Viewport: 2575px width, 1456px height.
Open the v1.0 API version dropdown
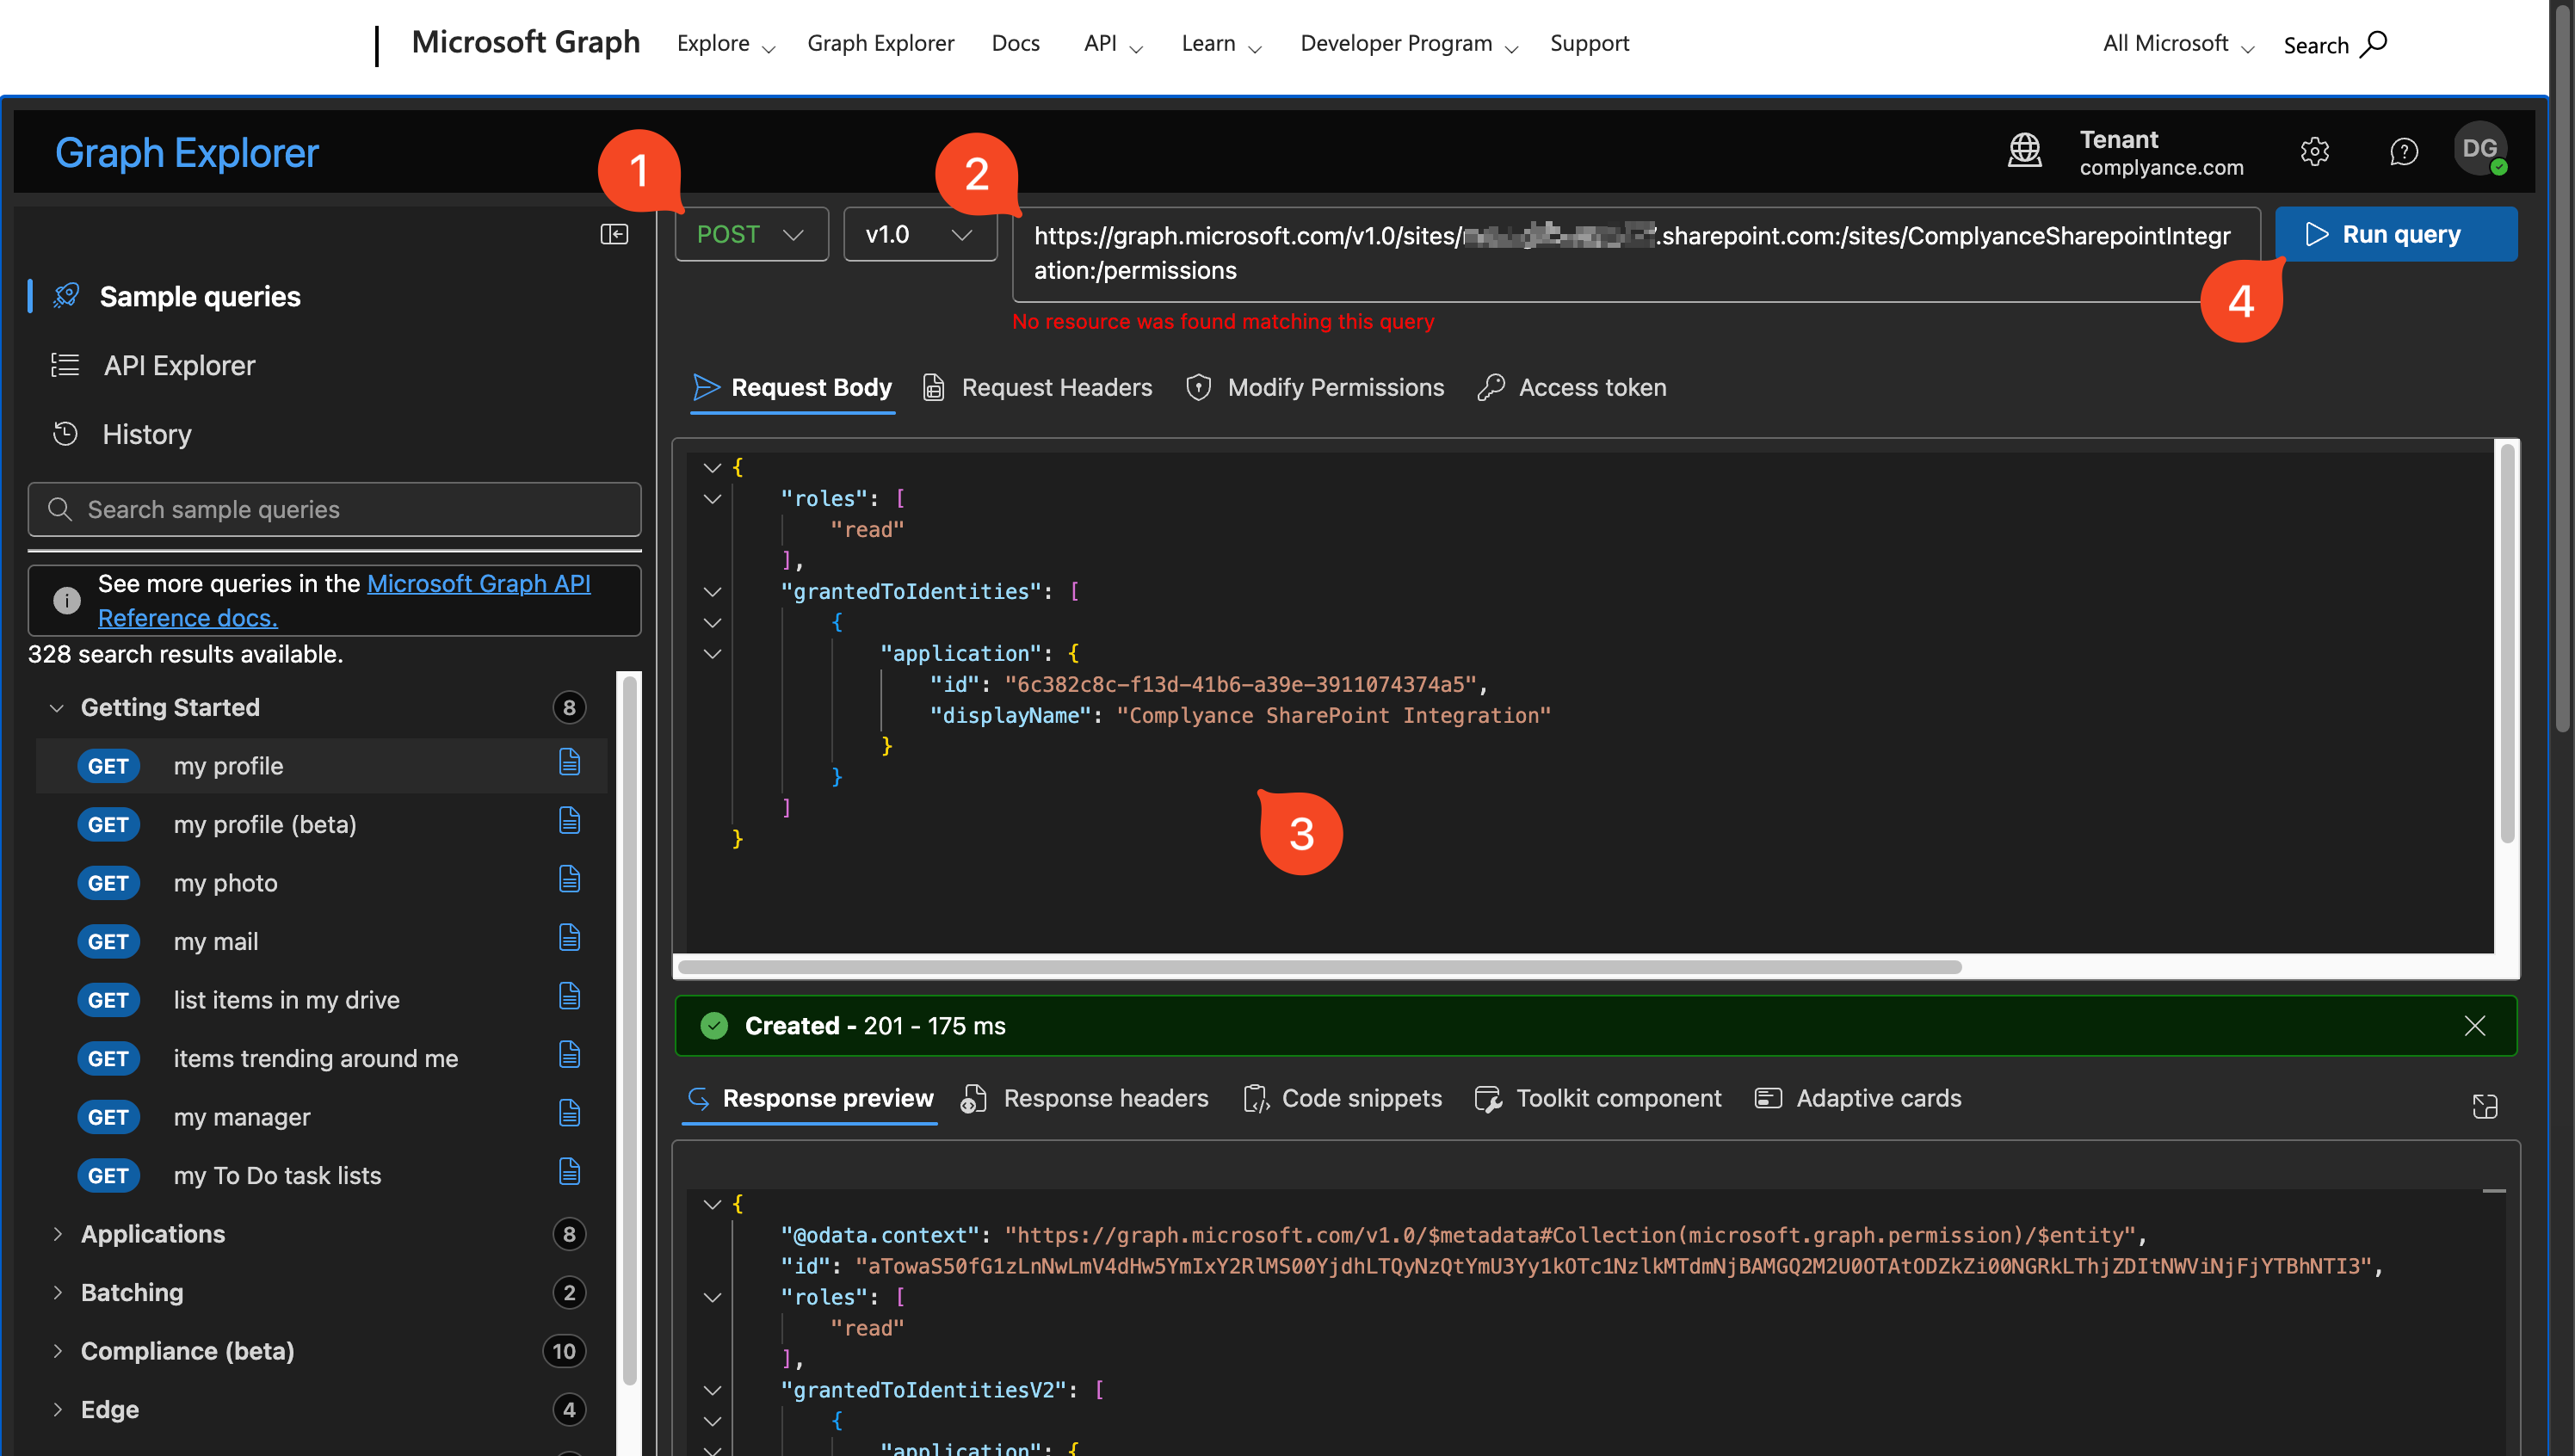tap(919, 234)
